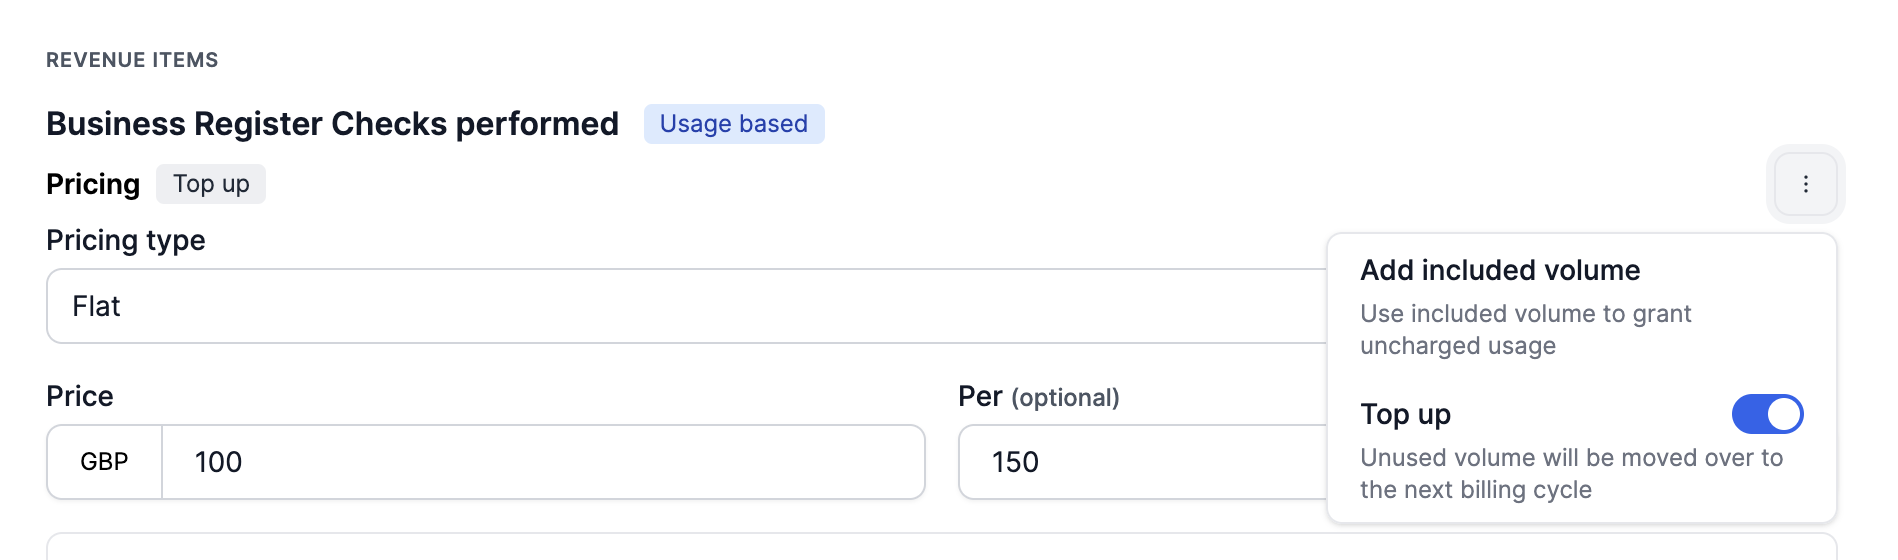Click the Pricing type field label

tap(126, 240)
